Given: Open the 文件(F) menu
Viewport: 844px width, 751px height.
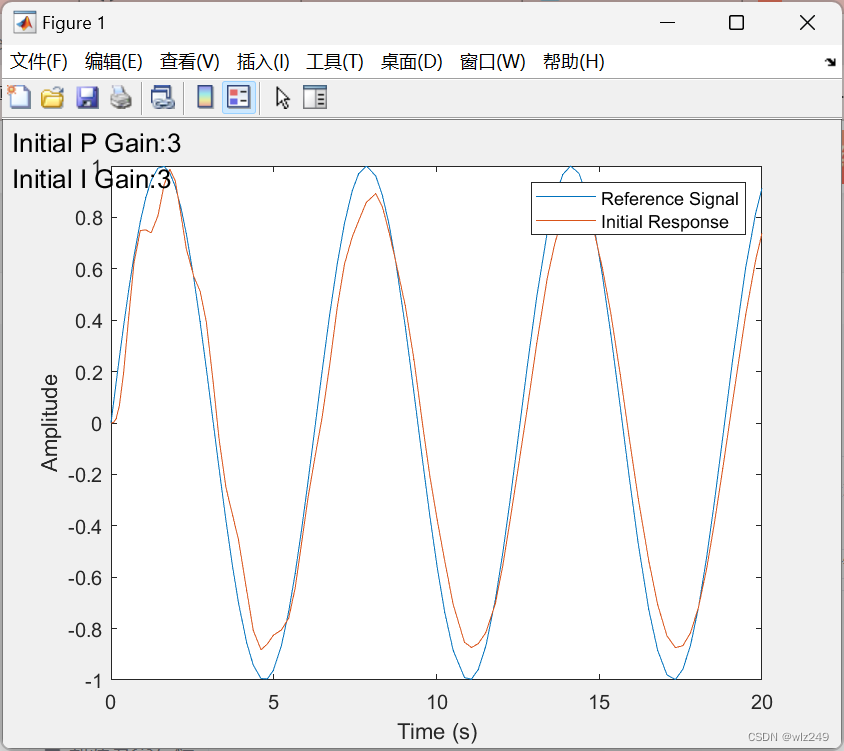Looking at the screenshot, I should tap(39, 61).
